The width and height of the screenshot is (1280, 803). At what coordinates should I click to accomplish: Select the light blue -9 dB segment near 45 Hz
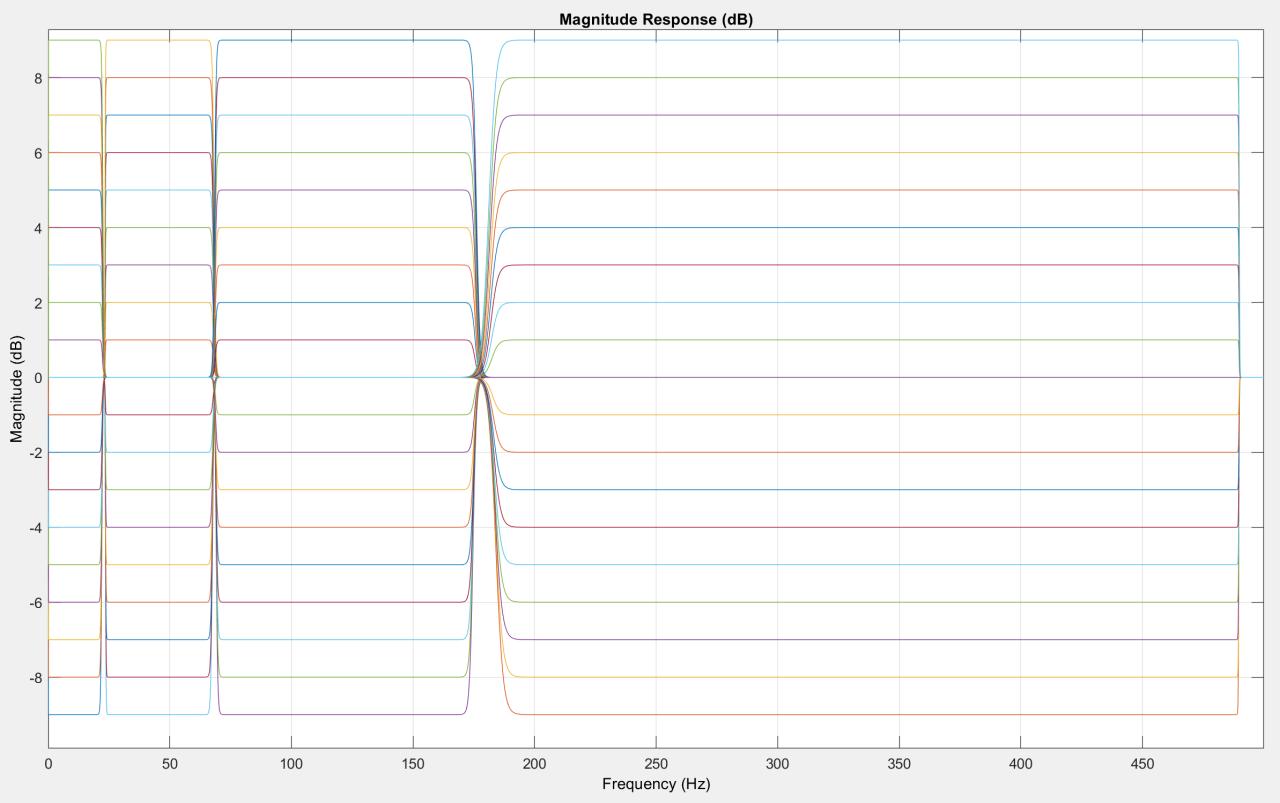coord(158,714)
